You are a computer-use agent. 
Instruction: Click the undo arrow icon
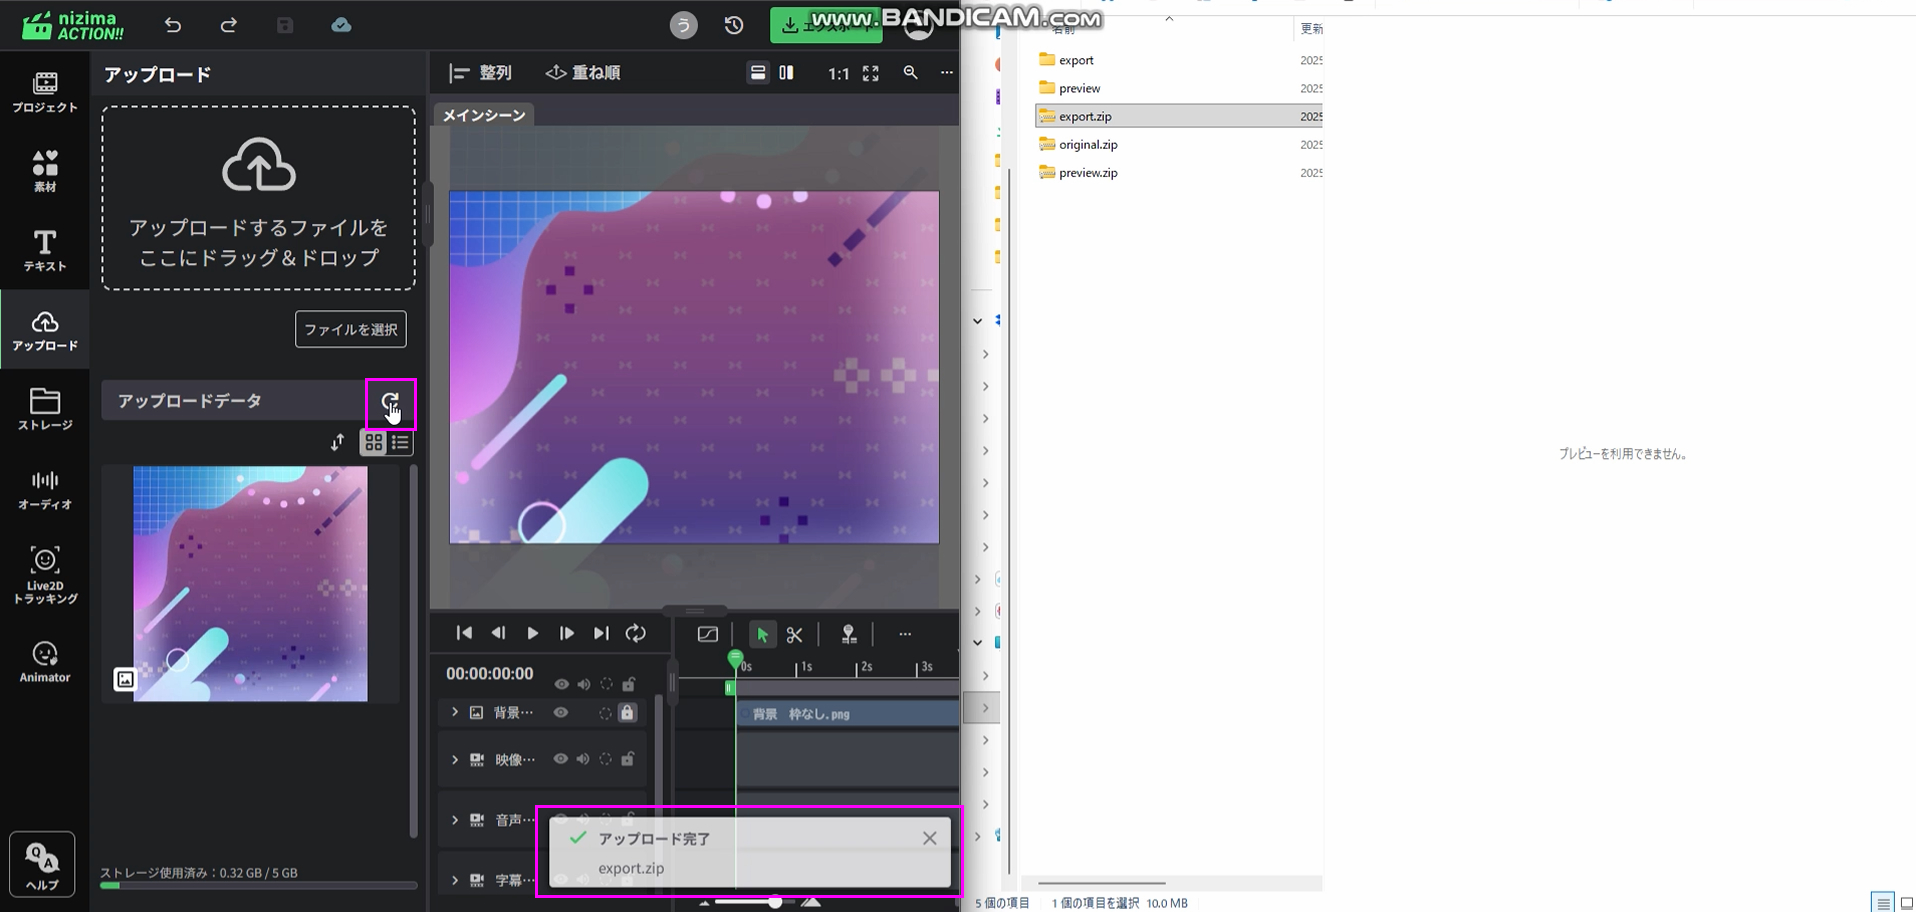pyautogui.click(x=173, y=25)
